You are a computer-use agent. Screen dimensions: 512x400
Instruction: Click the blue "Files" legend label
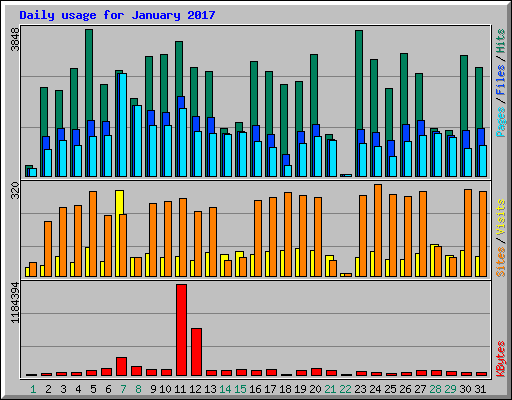pyautogui.click(x=501, y=79)
